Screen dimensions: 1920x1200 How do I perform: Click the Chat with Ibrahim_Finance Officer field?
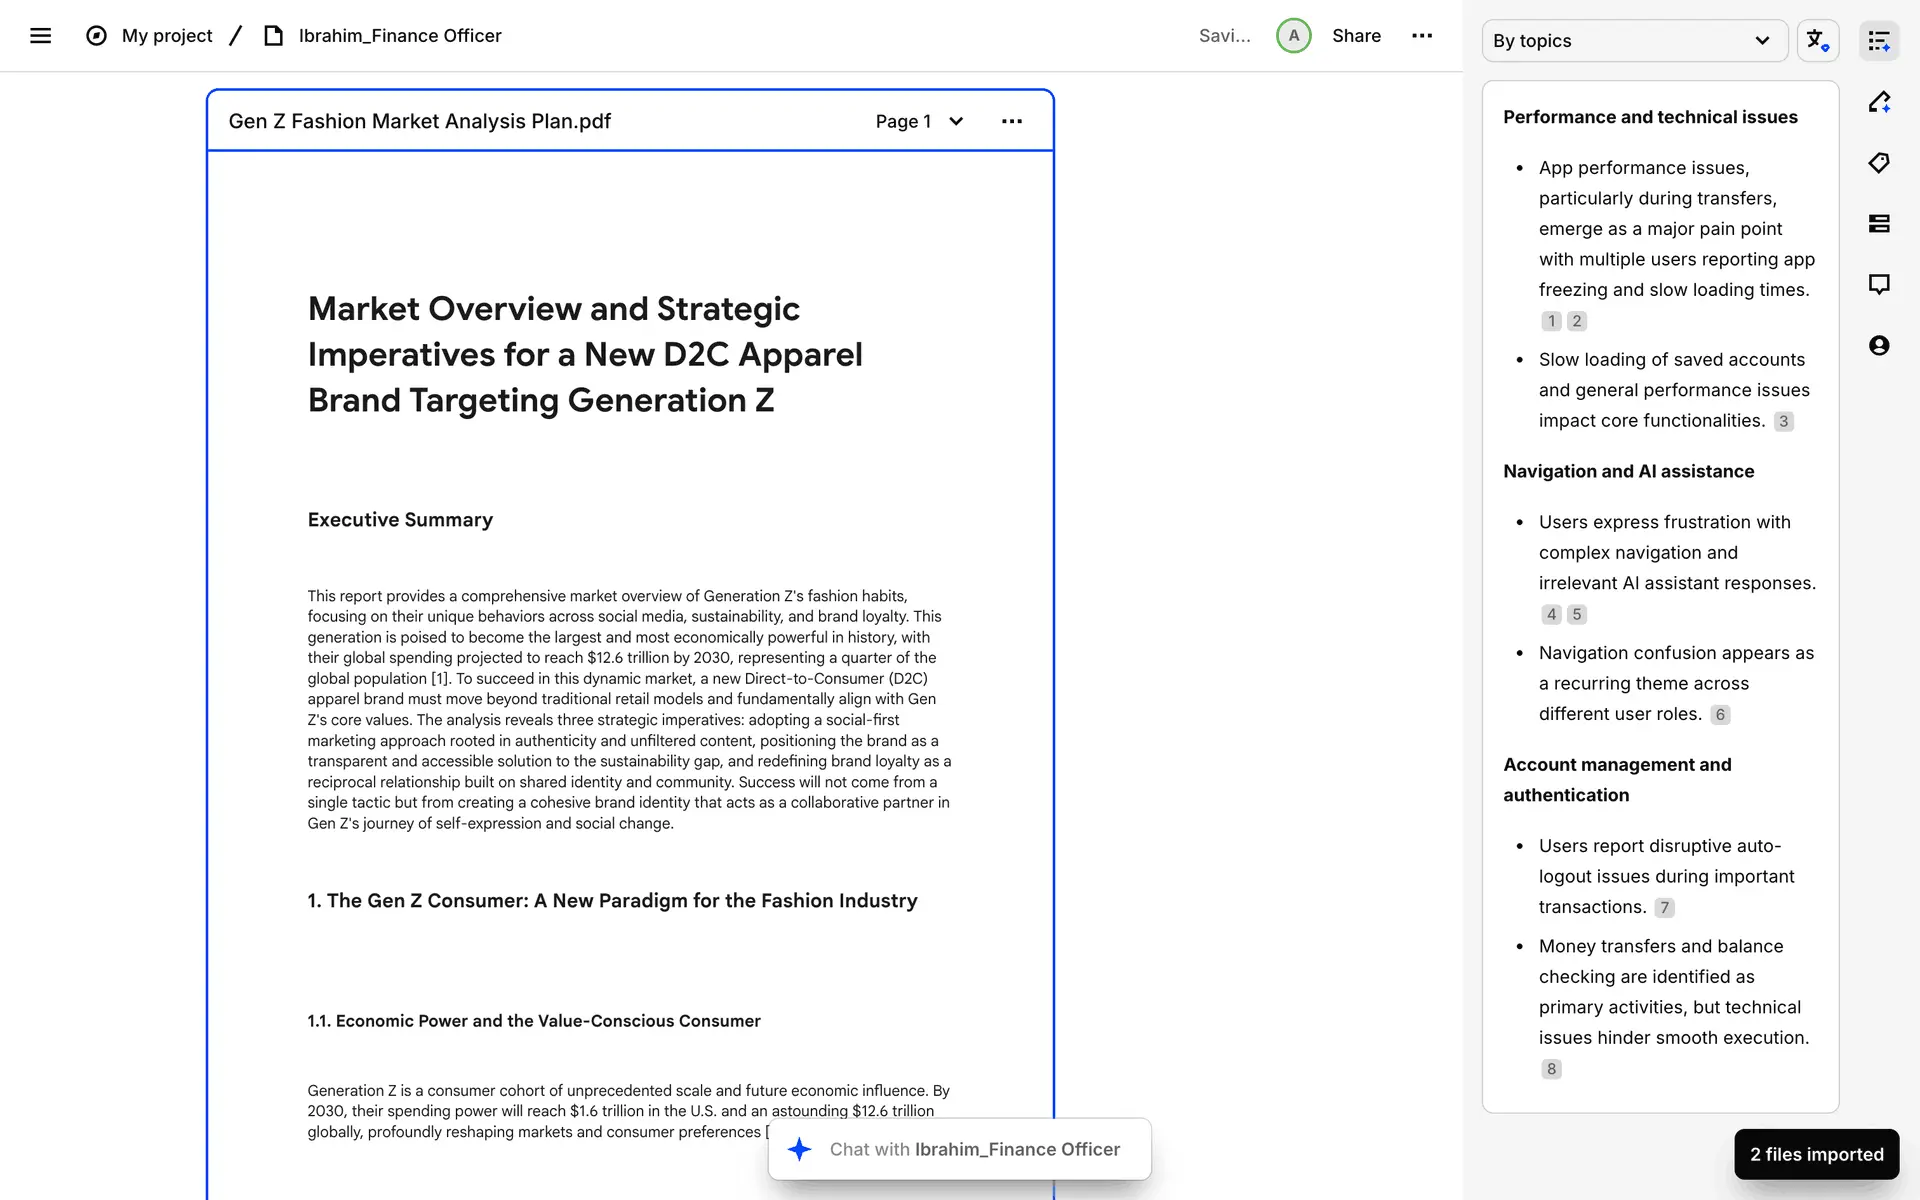tap(973, 1149)
